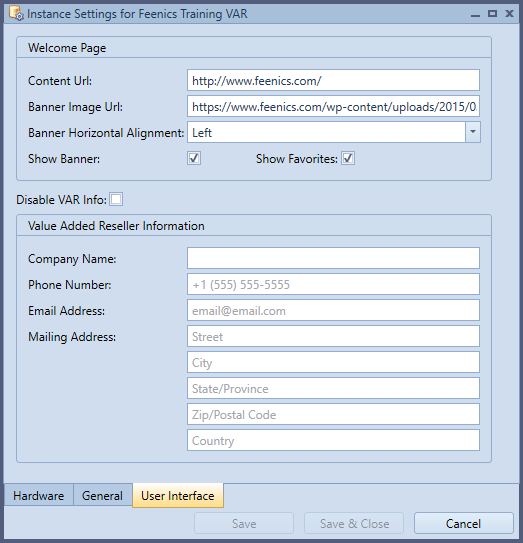The width and height of the screenshot is (523, 543).
Task: Click the Email Address input field
Action: coord(333,310)
